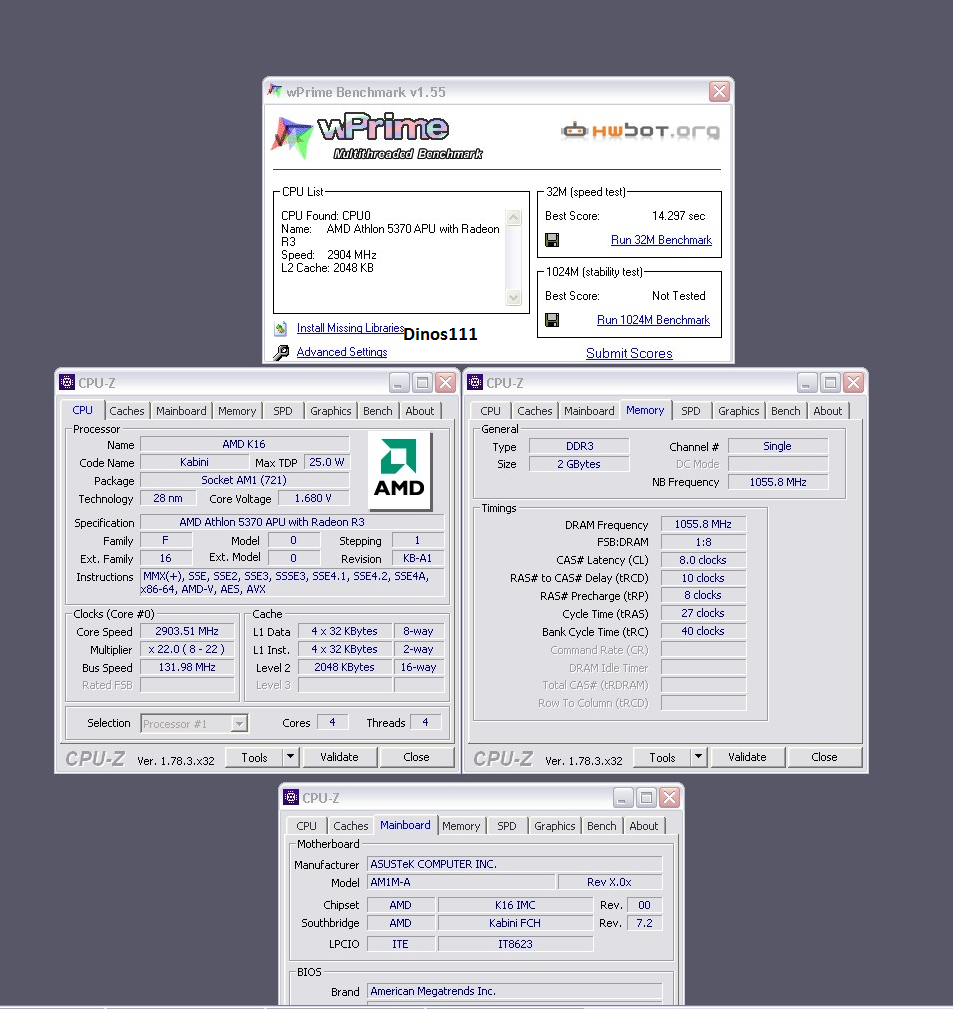This screenshot has width=953, height=1009.
Task: Click Validate in the CPU window
Action: click(x=339, y=757)
